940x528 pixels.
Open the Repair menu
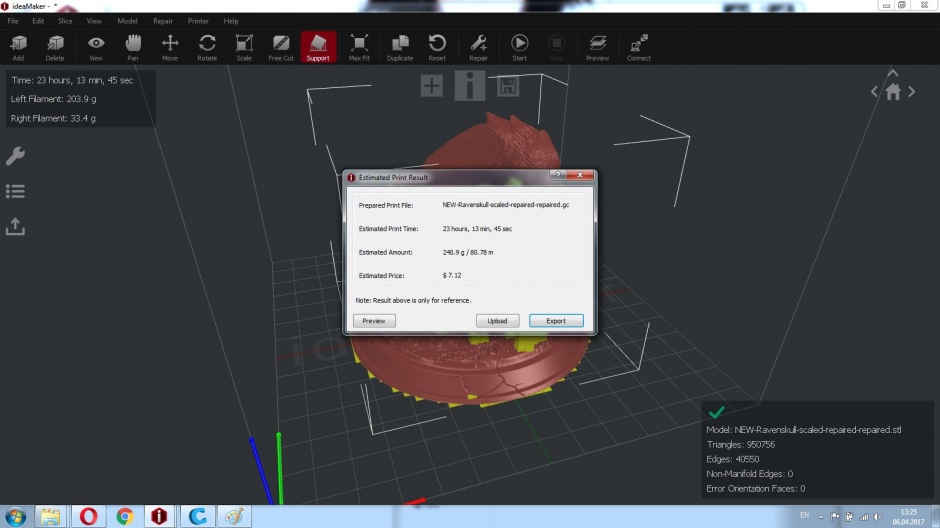click(x=162, y=21)
